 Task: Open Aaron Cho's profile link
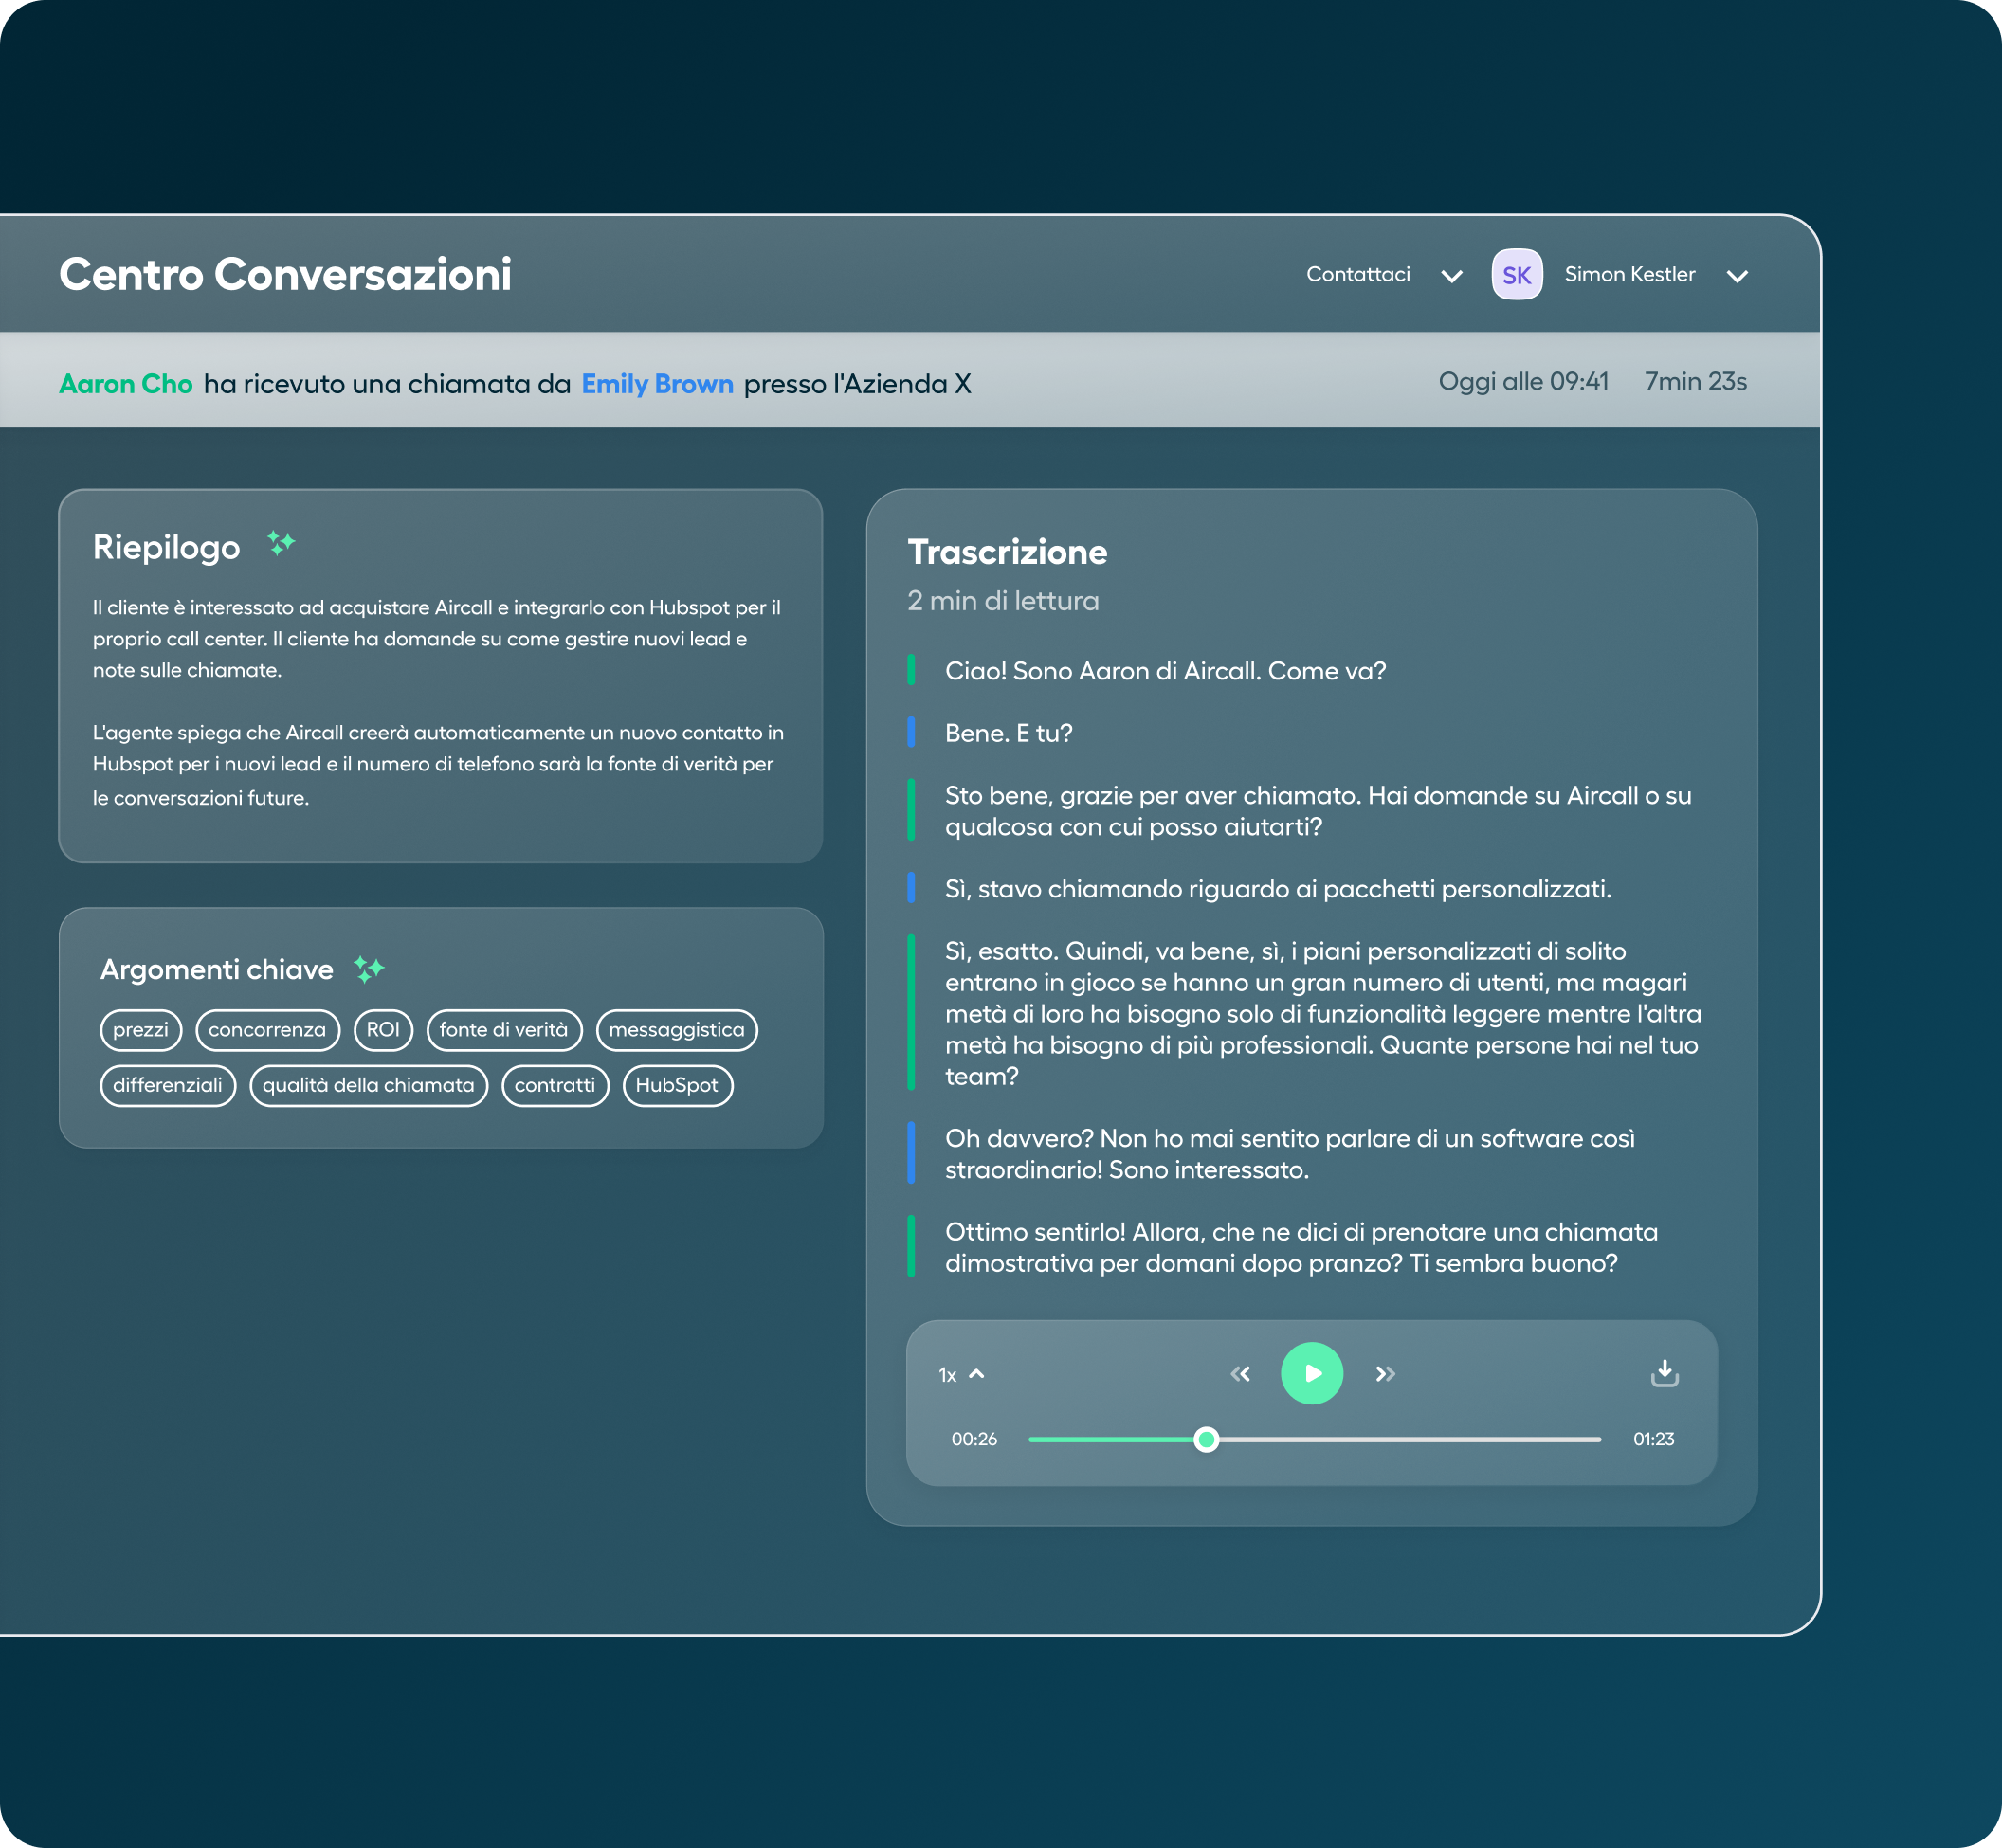(x=126, y=384)
